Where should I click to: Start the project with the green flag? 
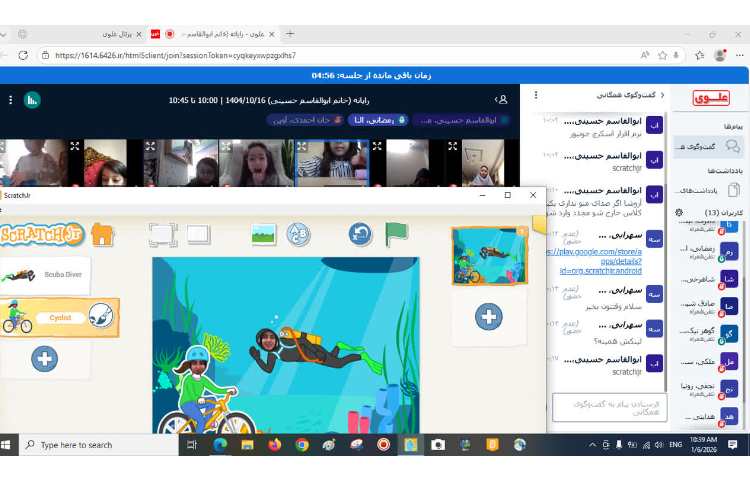(x=396, y=234)
